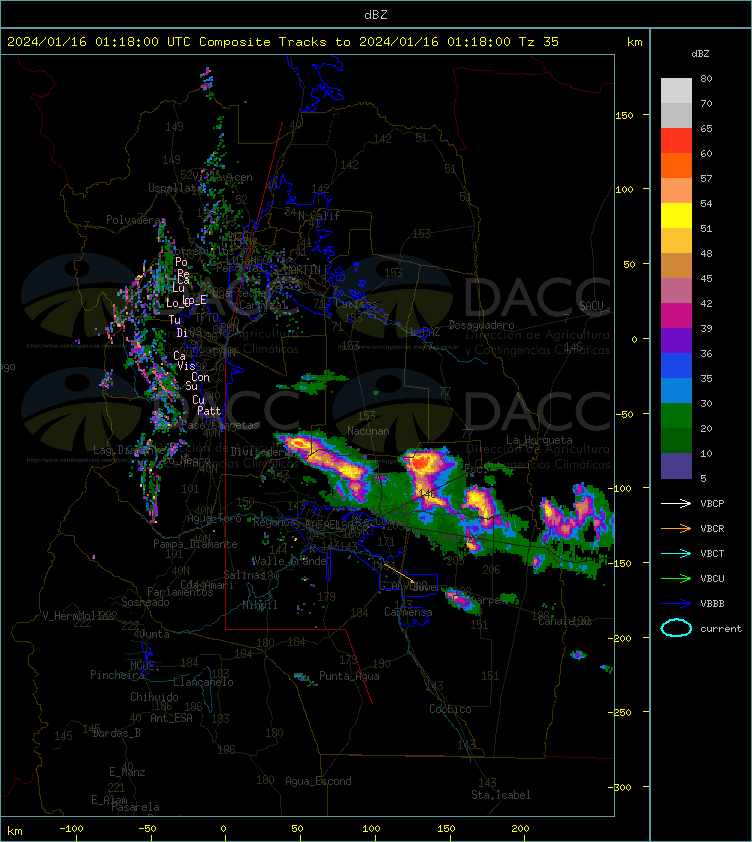Image resolution: width=752 pixels, height=842 pixels.
Task: Click the 'Tz 35' threshold text in header
Action: (x=539, y=42)
